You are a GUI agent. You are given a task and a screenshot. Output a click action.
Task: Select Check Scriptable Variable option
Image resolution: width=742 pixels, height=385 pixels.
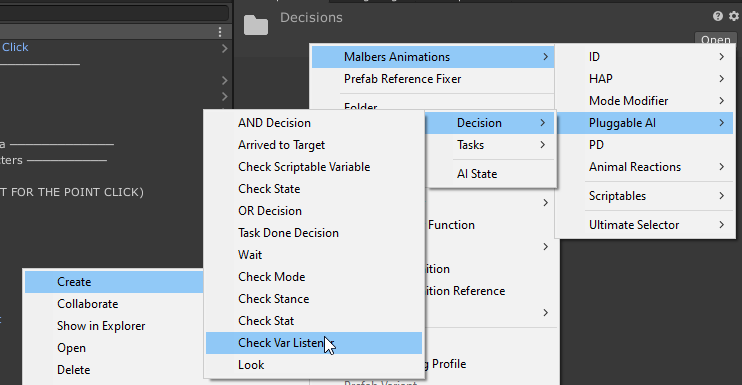(314, 167)
